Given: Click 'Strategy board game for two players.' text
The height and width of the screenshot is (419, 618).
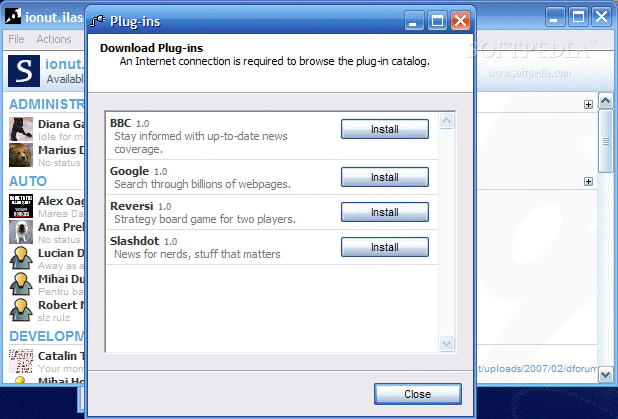Looking at the screenshot, I should click(x=205, y=219).
